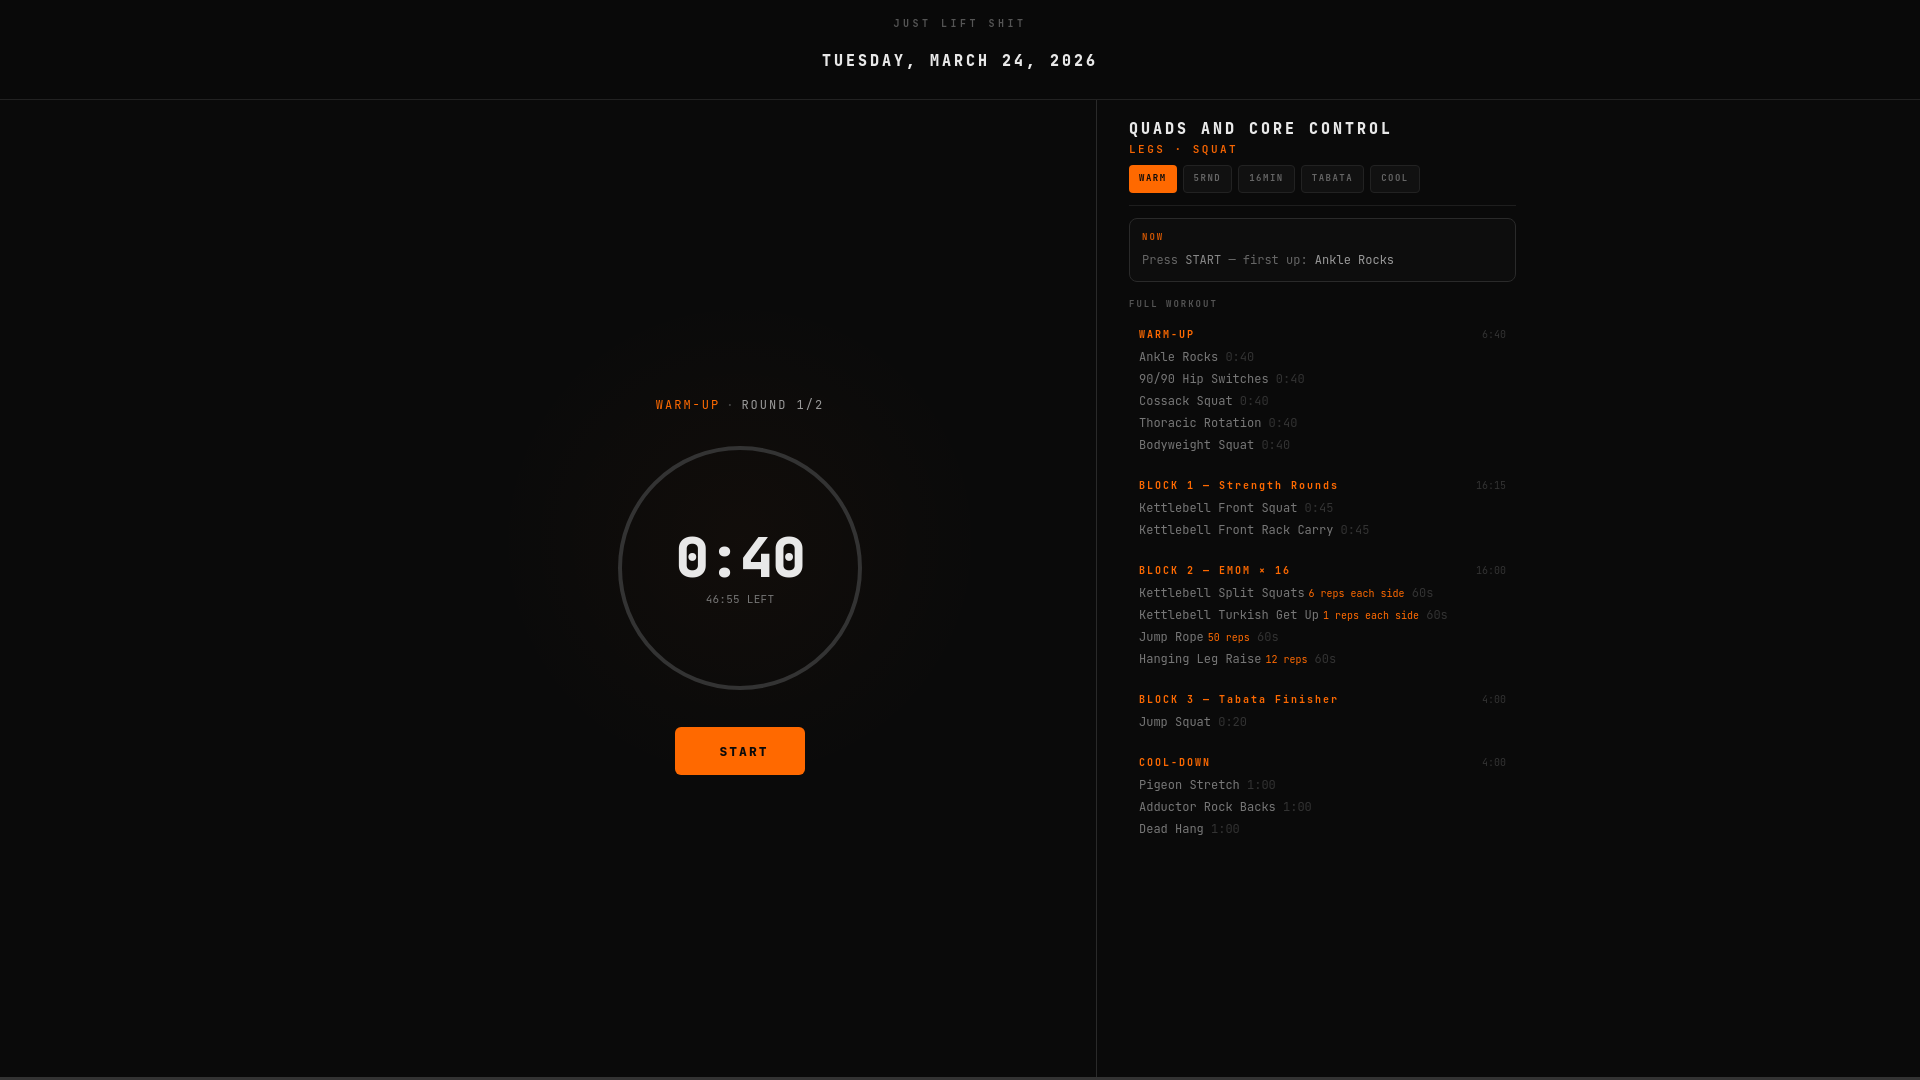Switch to the 5RND tab
1920x1080 pixels.
(1207, 179)
